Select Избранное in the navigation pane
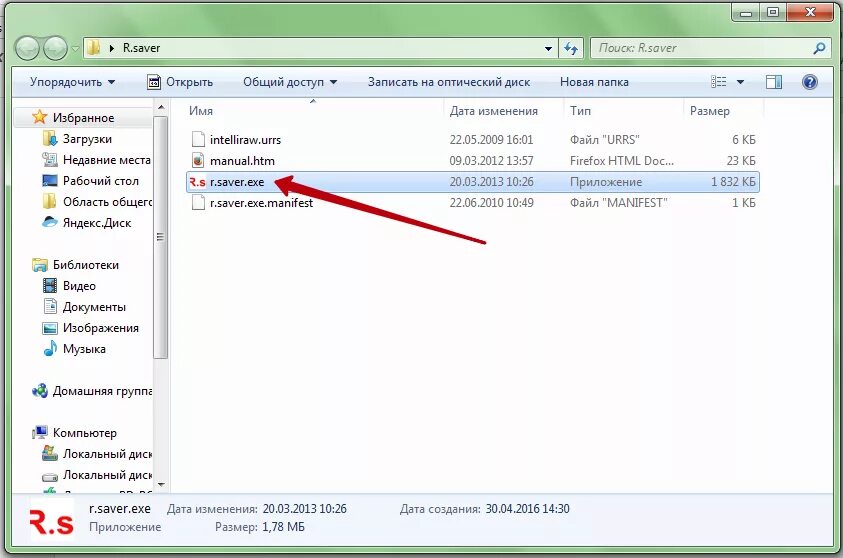 pos(83,118)
